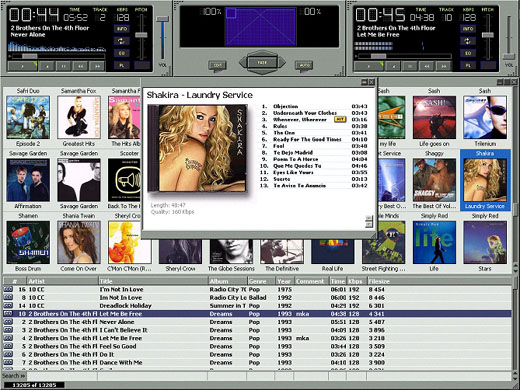Pause the right deck
The height and width of the screenshot is (390, 520).
click(410, 66)
